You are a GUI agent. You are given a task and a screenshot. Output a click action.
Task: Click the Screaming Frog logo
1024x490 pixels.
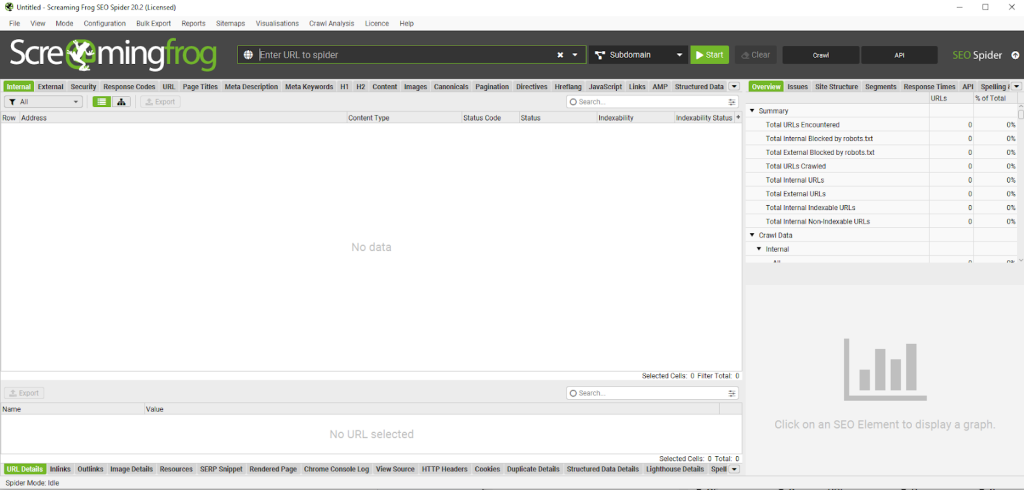coord(113,55)
